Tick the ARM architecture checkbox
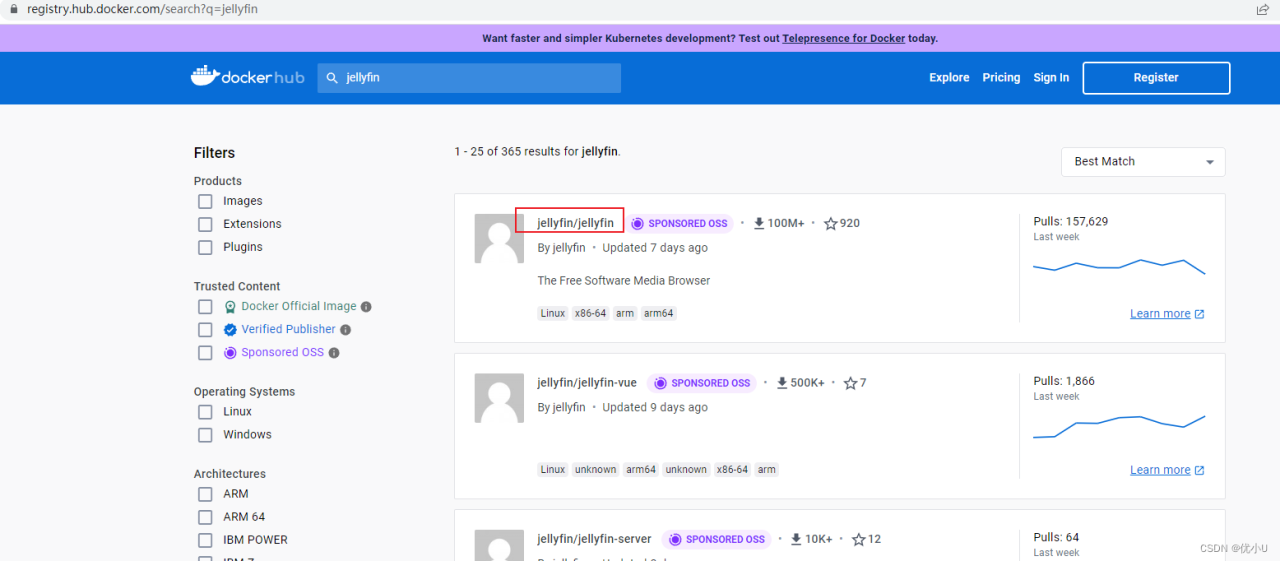The width and height of the screenshot is (1280, 561). tap(205, 494)
